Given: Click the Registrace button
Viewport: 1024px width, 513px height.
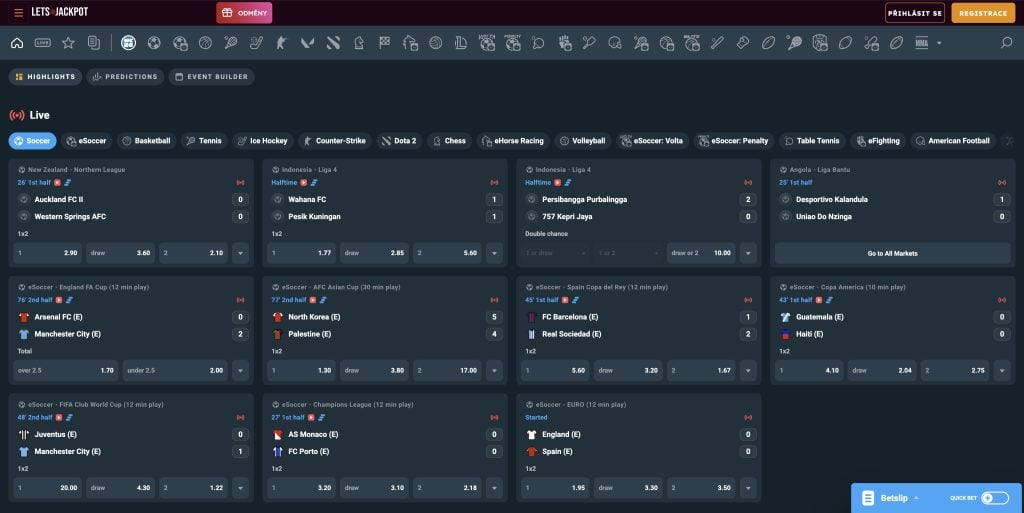Looking at the screenshot, I should pyautogui.click(x=983, y=13).
